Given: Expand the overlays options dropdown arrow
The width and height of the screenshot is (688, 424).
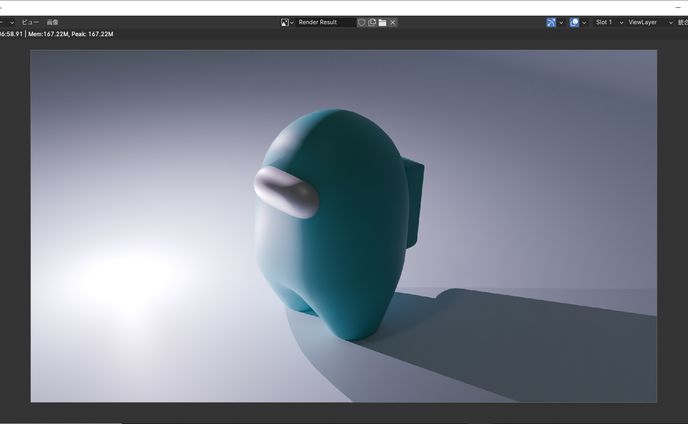Looking at the screenshot, I should click(x=584, y=22).
